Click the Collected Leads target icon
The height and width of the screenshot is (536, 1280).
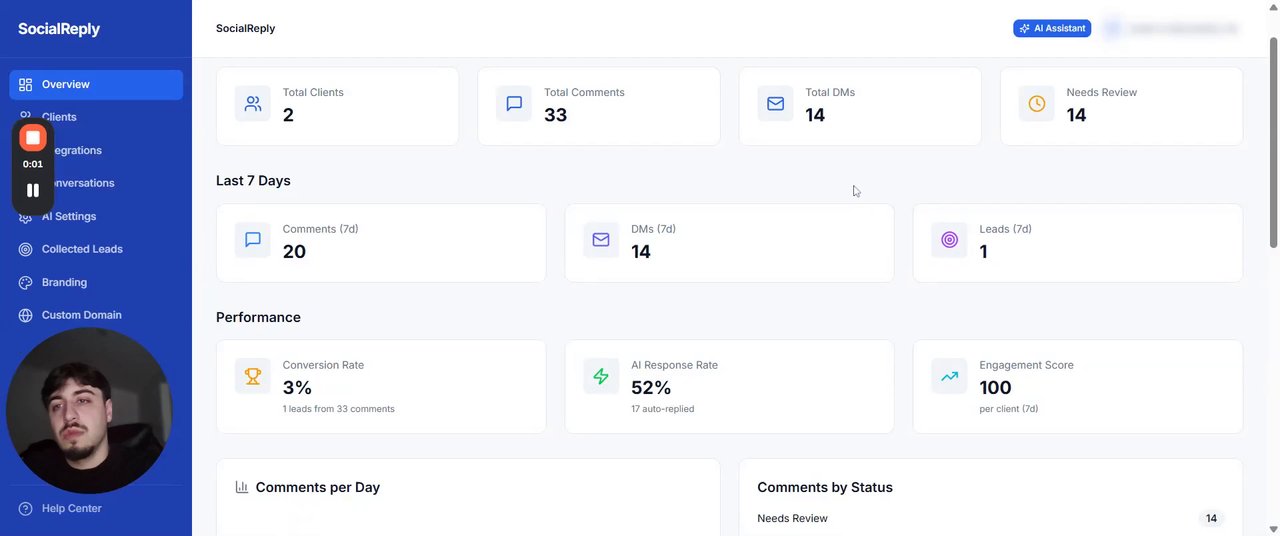(26, 249)
